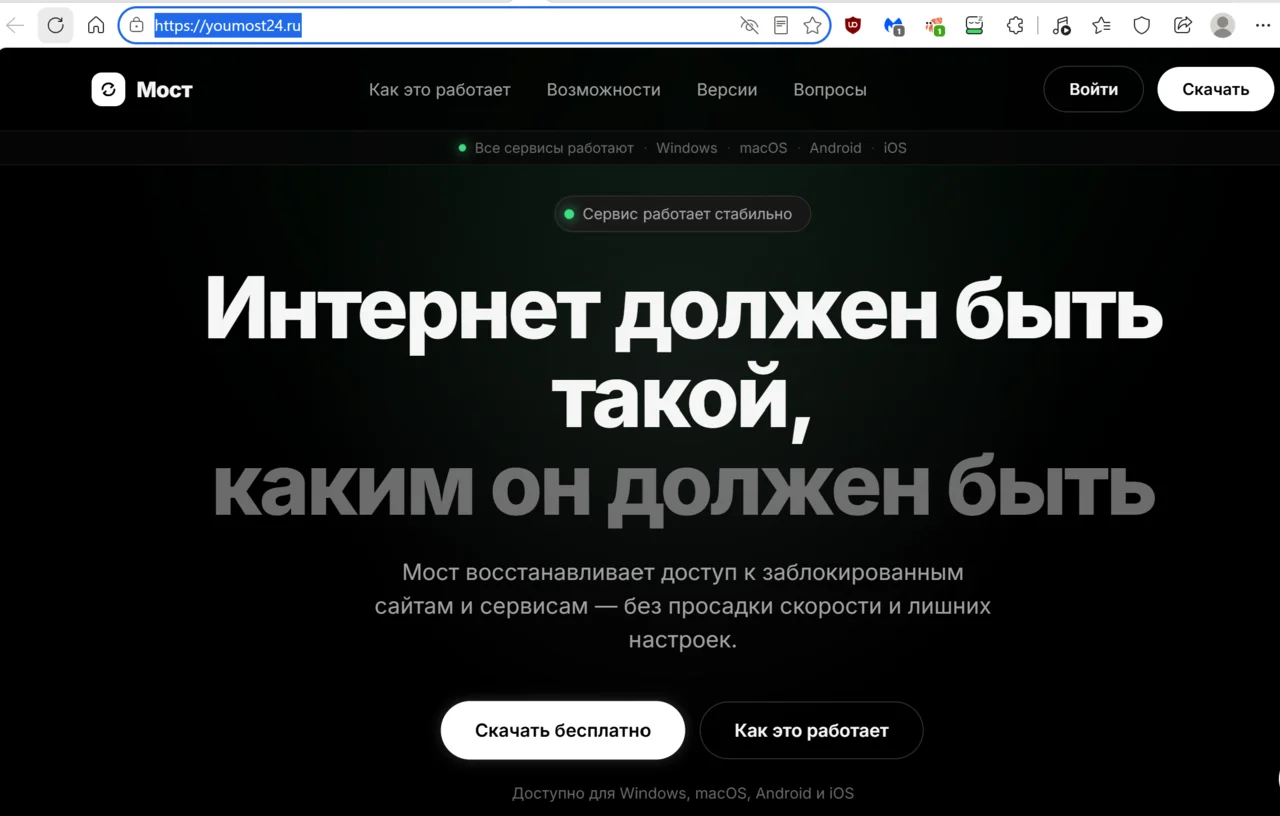The image size is (1280, 816).
Task: Click the Все сервисы работают status text
Action: 554,148
